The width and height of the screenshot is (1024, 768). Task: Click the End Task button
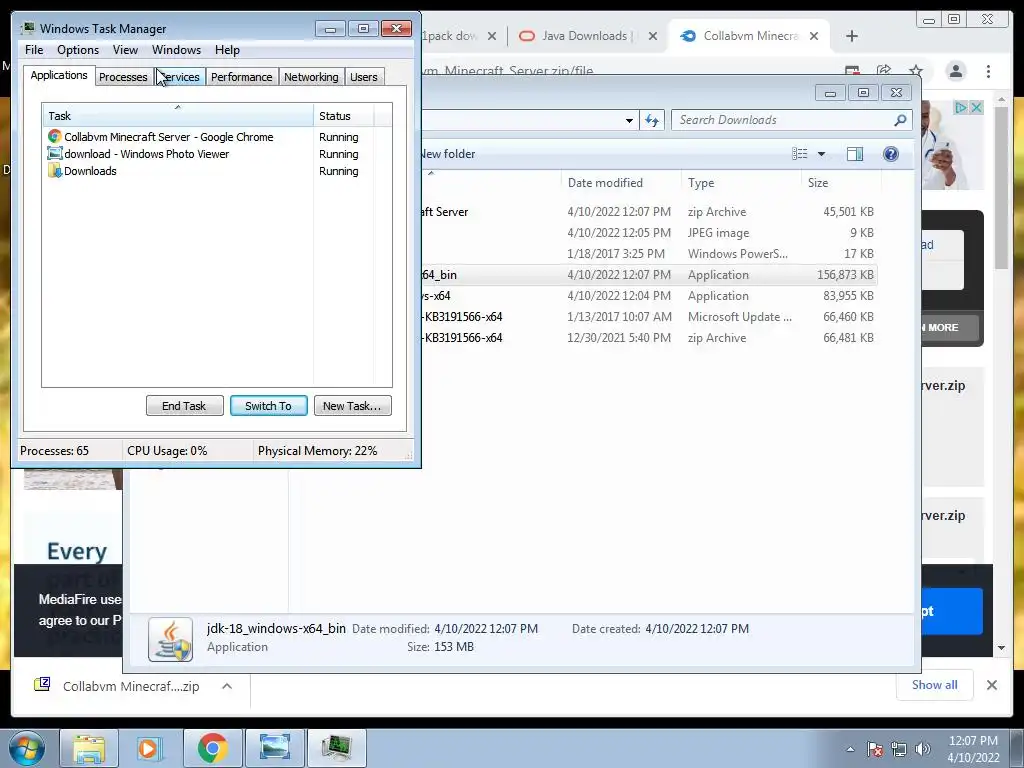tap(184, 406)
